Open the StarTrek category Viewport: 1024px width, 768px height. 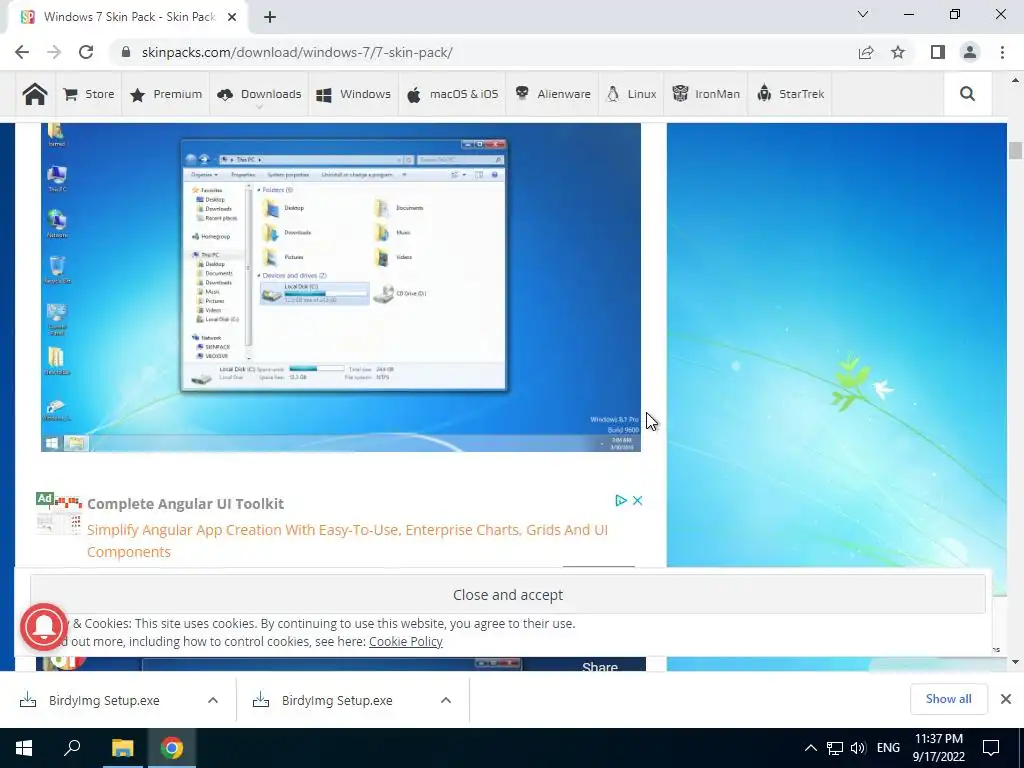790,94
